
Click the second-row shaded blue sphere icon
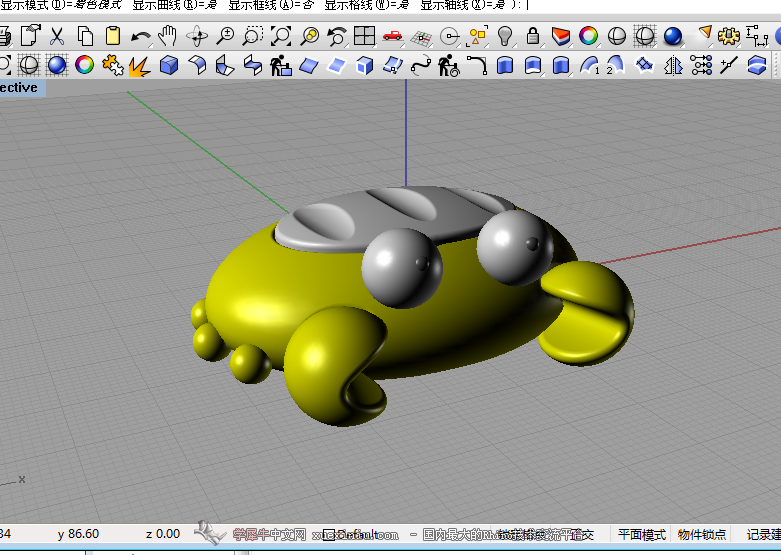coord(57,65)
